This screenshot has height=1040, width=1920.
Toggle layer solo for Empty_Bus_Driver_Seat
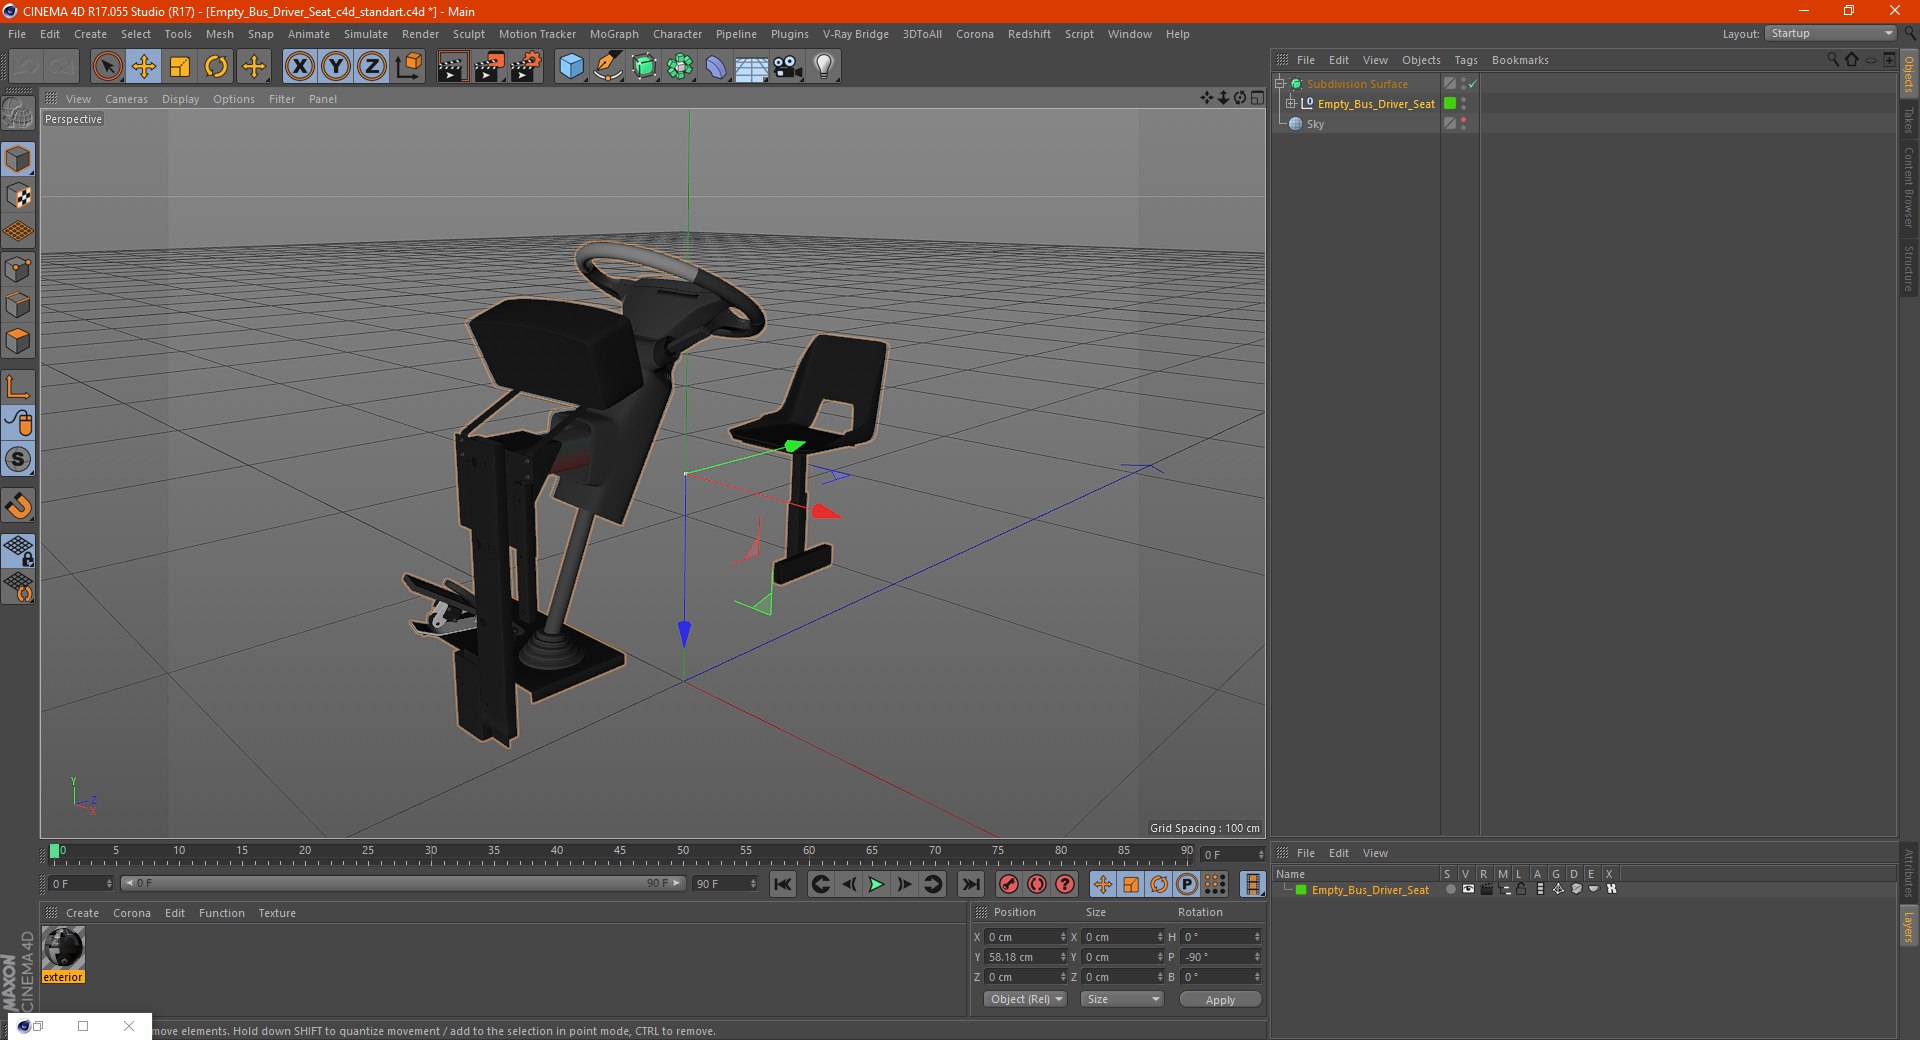tap(1449, 889)
